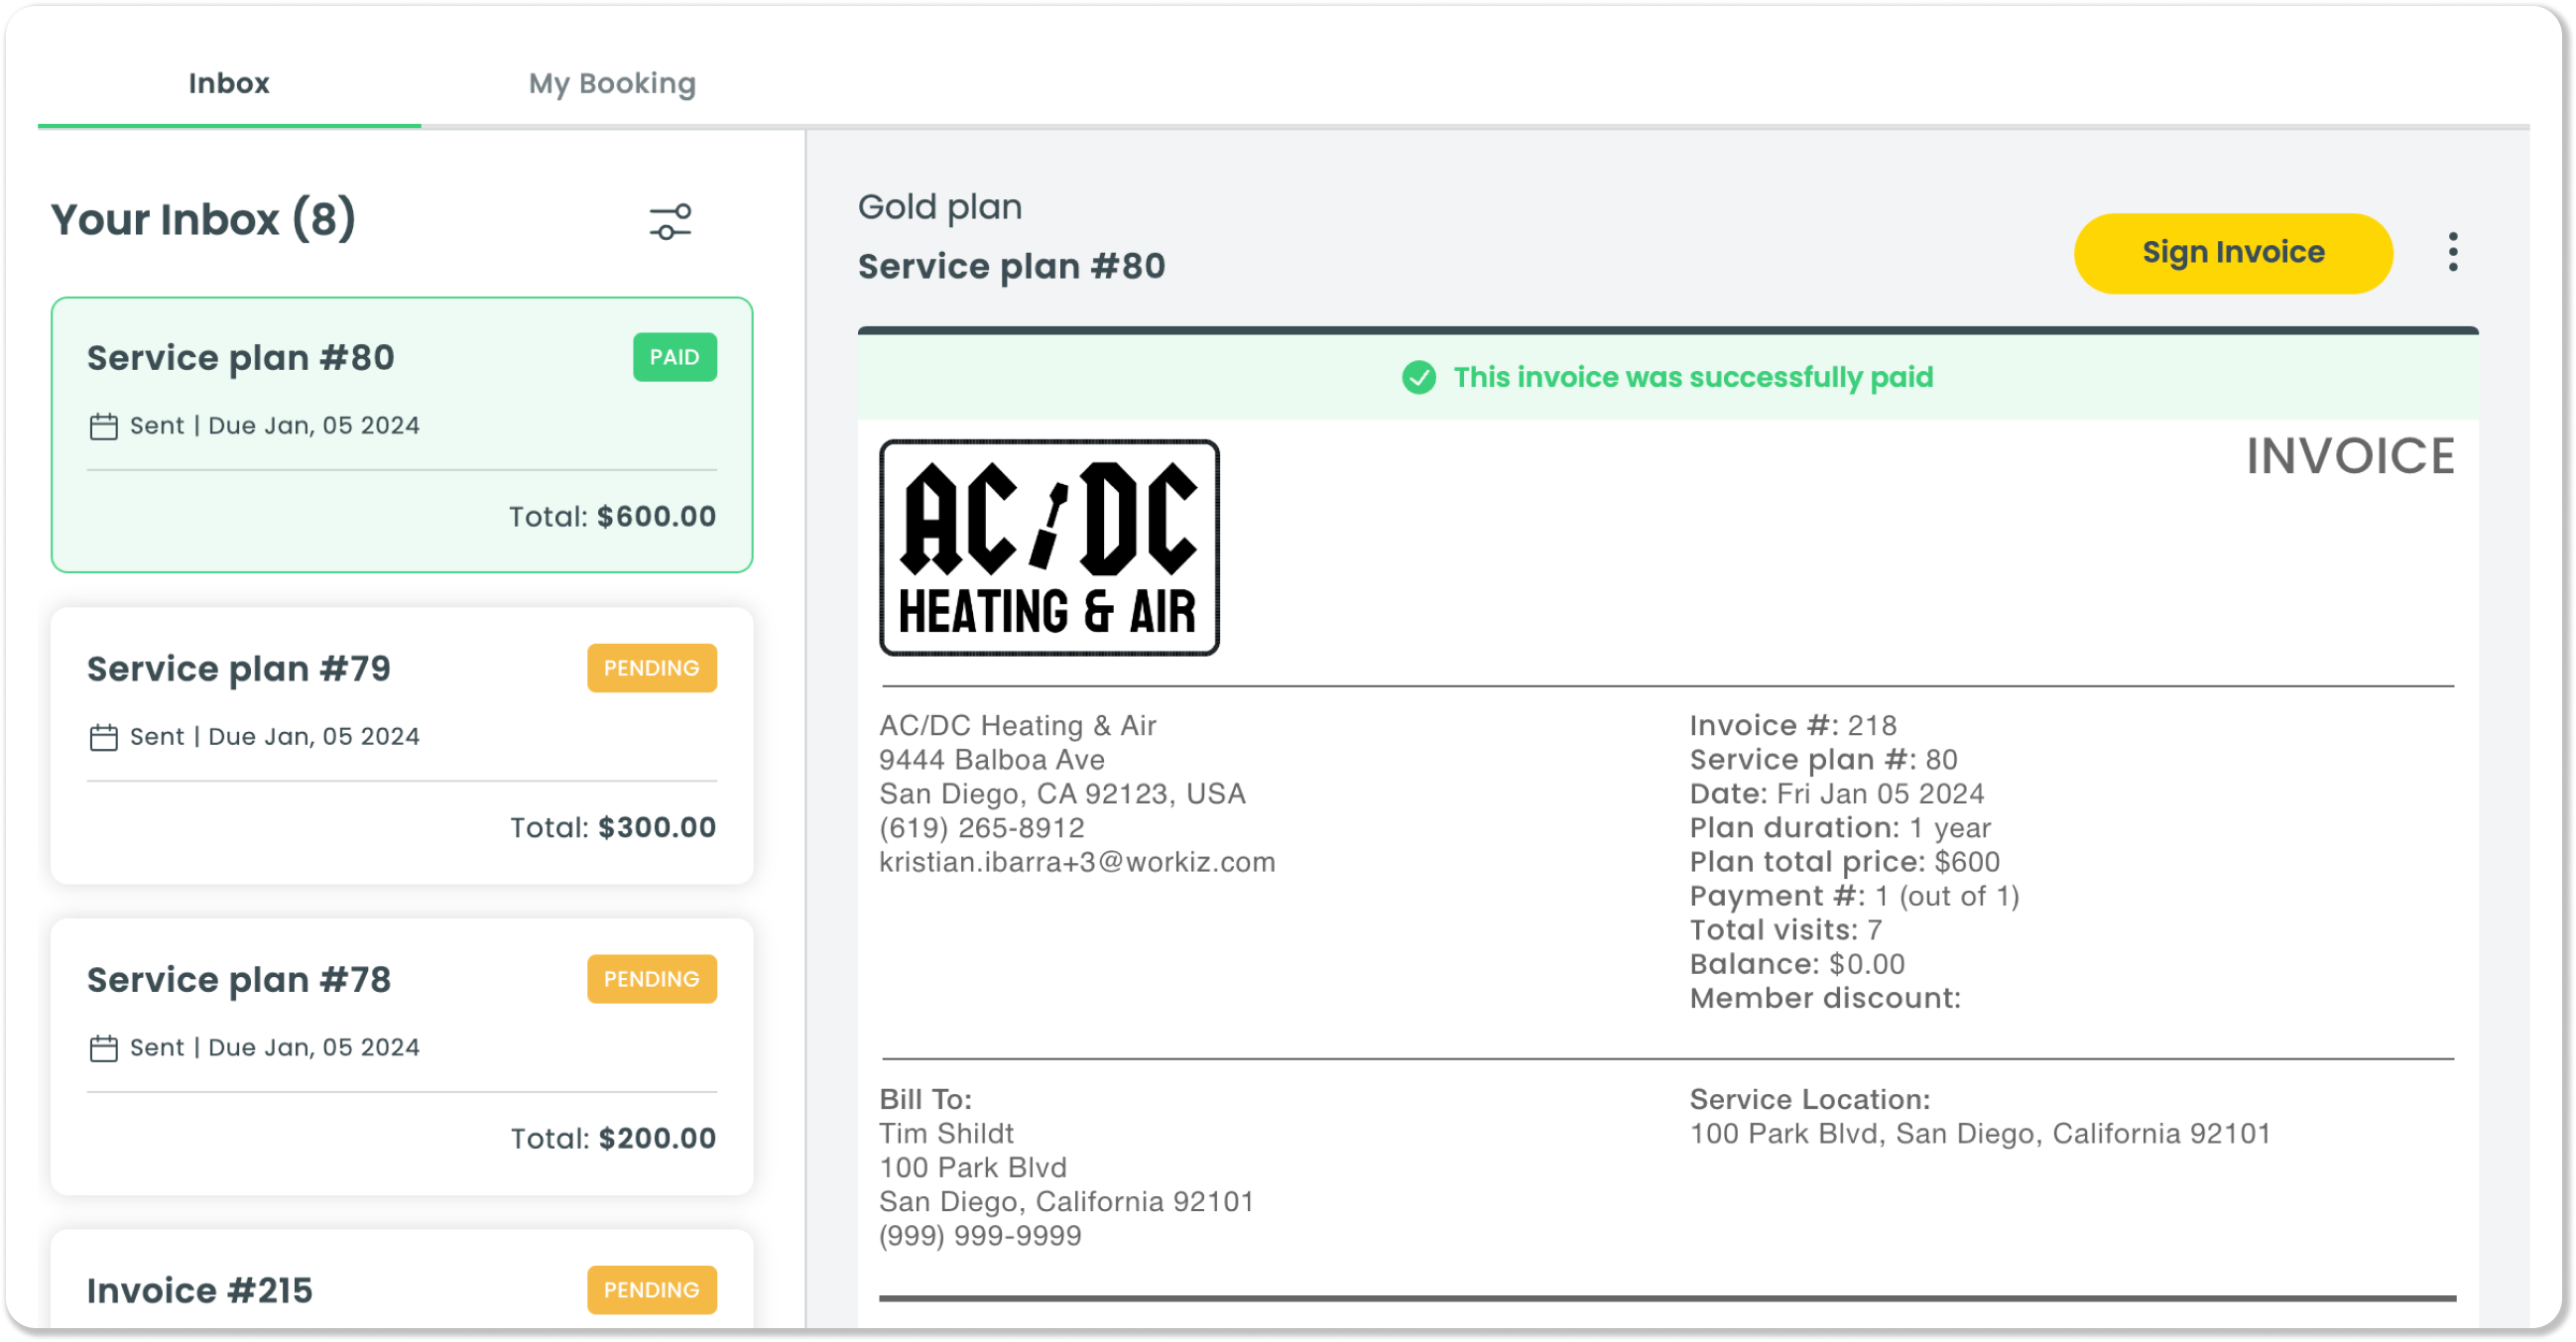Click the company phone (619) 265-8912
The image size is (2576, 1342).
pyautogui.click(x=981, y=828)
